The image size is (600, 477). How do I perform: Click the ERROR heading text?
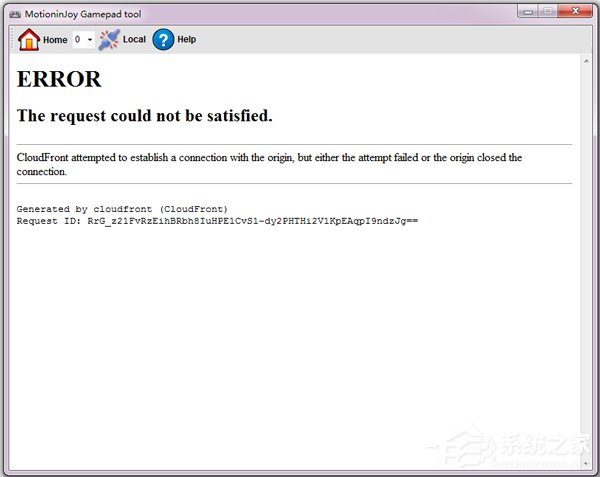[59, 79]
